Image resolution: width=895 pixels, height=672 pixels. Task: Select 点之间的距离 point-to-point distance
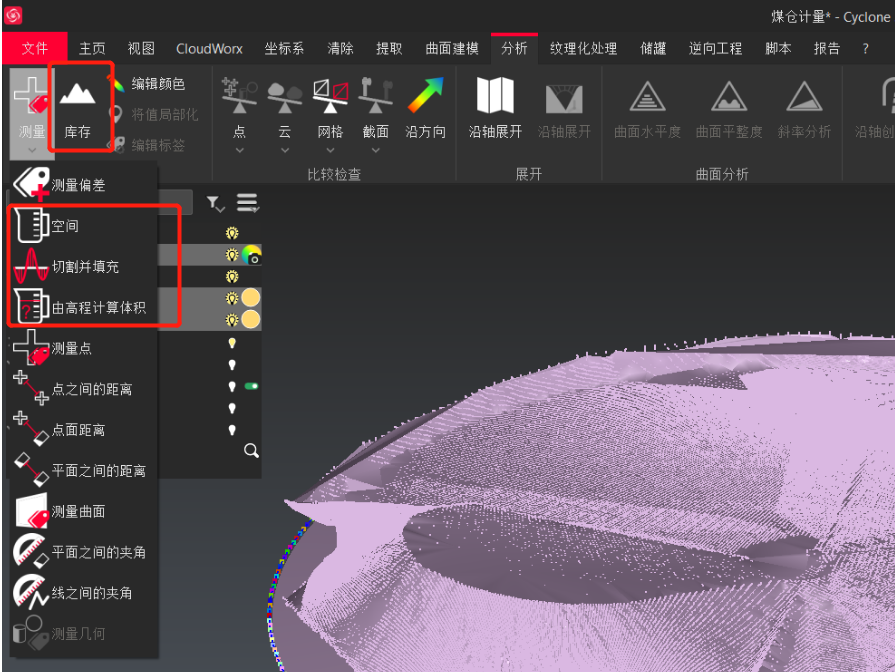(x=83, y=389)
